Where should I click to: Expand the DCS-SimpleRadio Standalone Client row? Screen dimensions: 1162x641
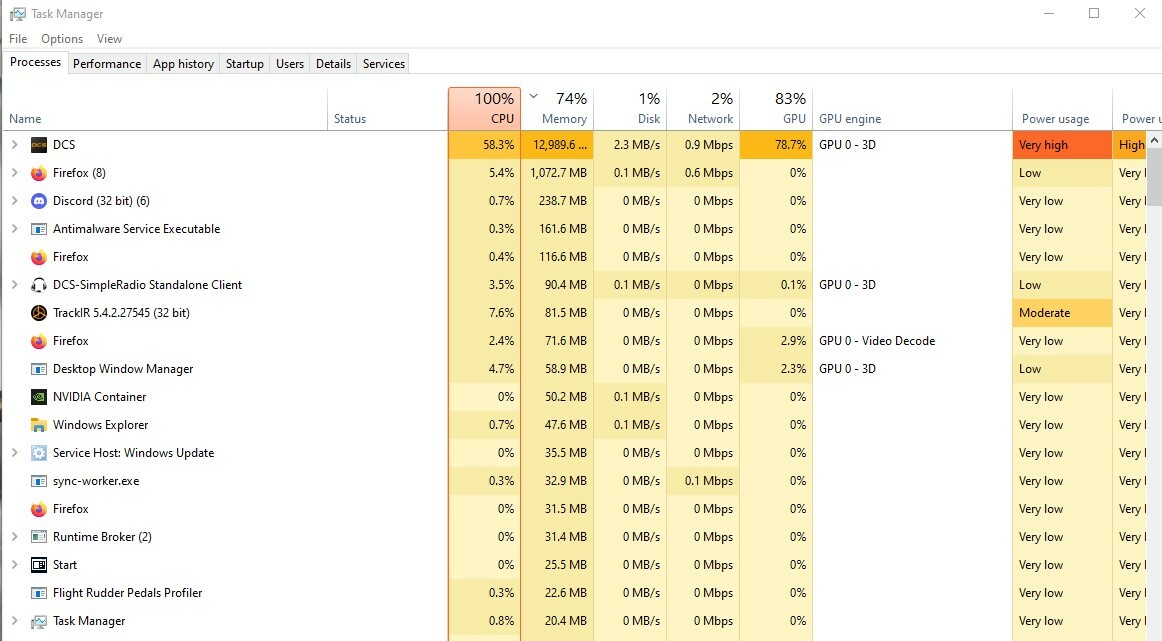click(x=14, y=285)
